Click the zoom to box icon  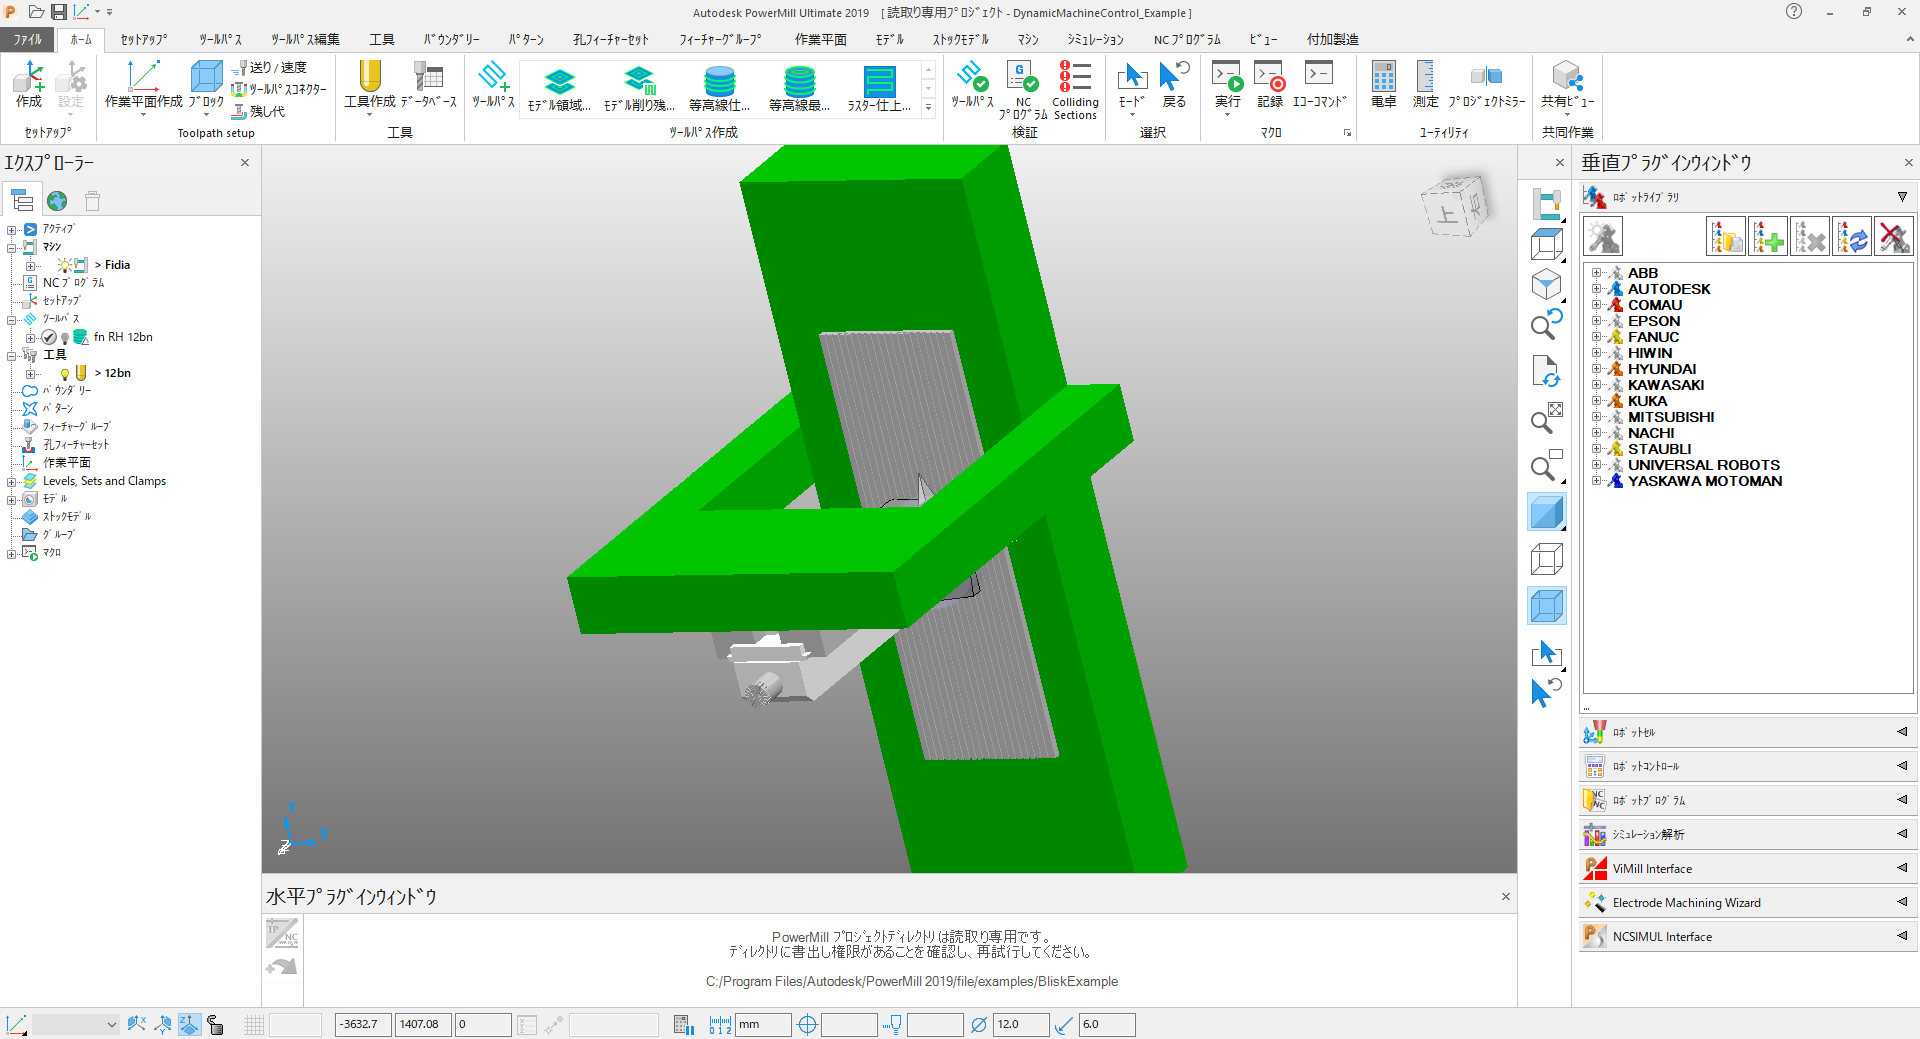1547,465
